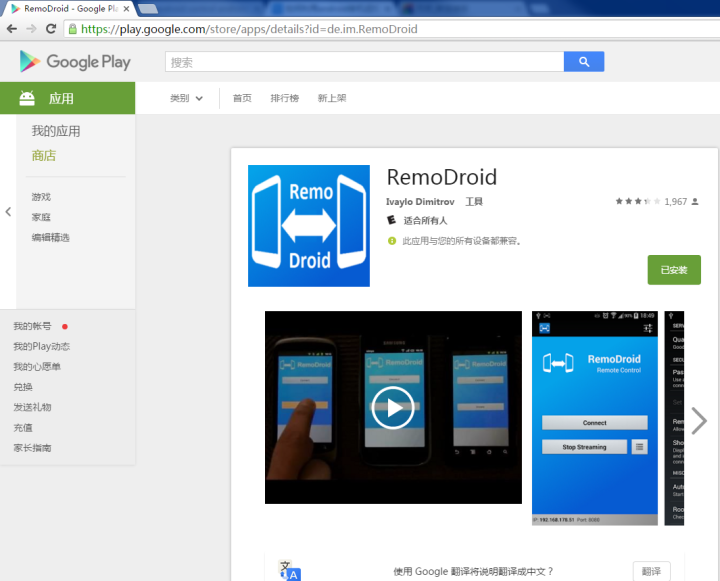Open the 新上架 new releases tab

click(x=332, y=98)
